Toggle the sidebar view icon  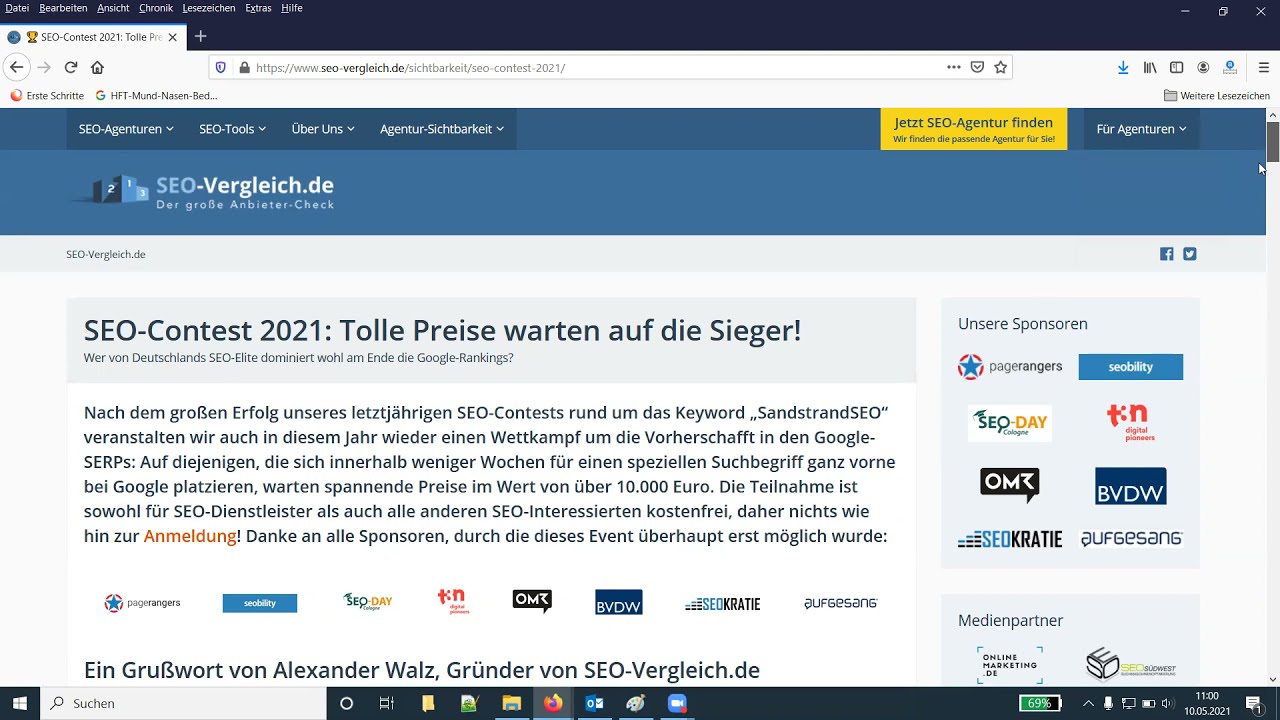(x=1177, y=67)
